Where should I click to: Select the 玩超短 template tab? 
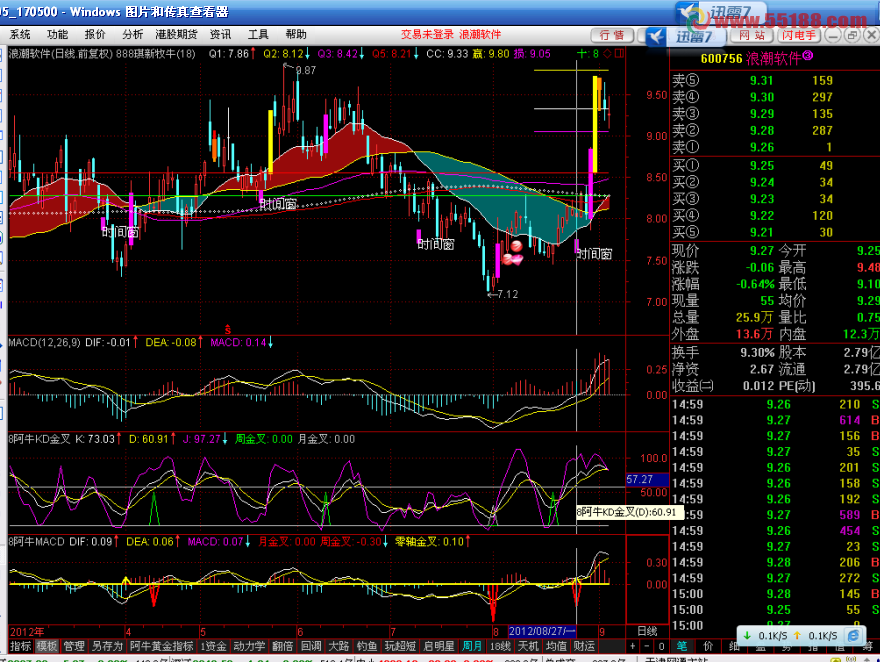click(x=401, y=646)
